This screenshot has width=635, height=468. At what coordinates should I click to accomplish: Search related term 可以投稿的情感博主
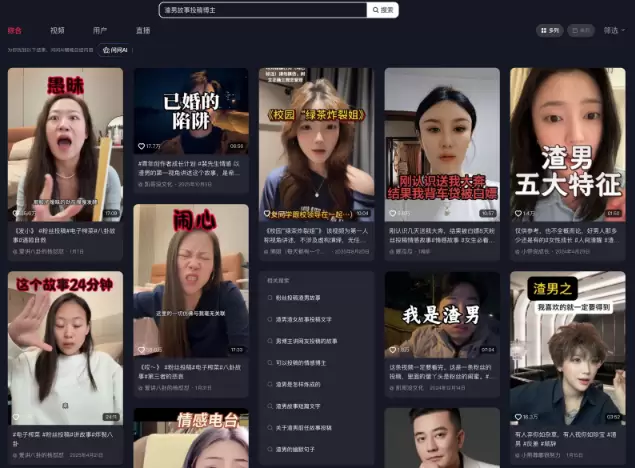(301, 363)
